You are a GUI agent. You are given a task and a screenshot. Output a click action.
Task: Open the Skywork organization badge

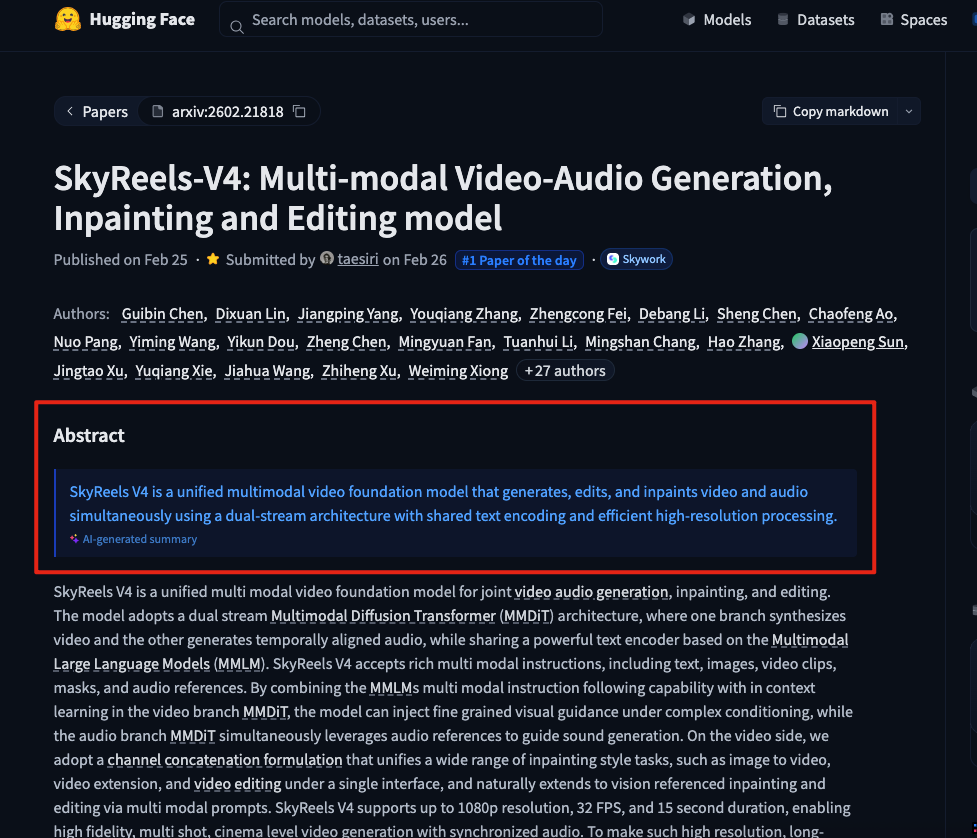pos(636,259)
